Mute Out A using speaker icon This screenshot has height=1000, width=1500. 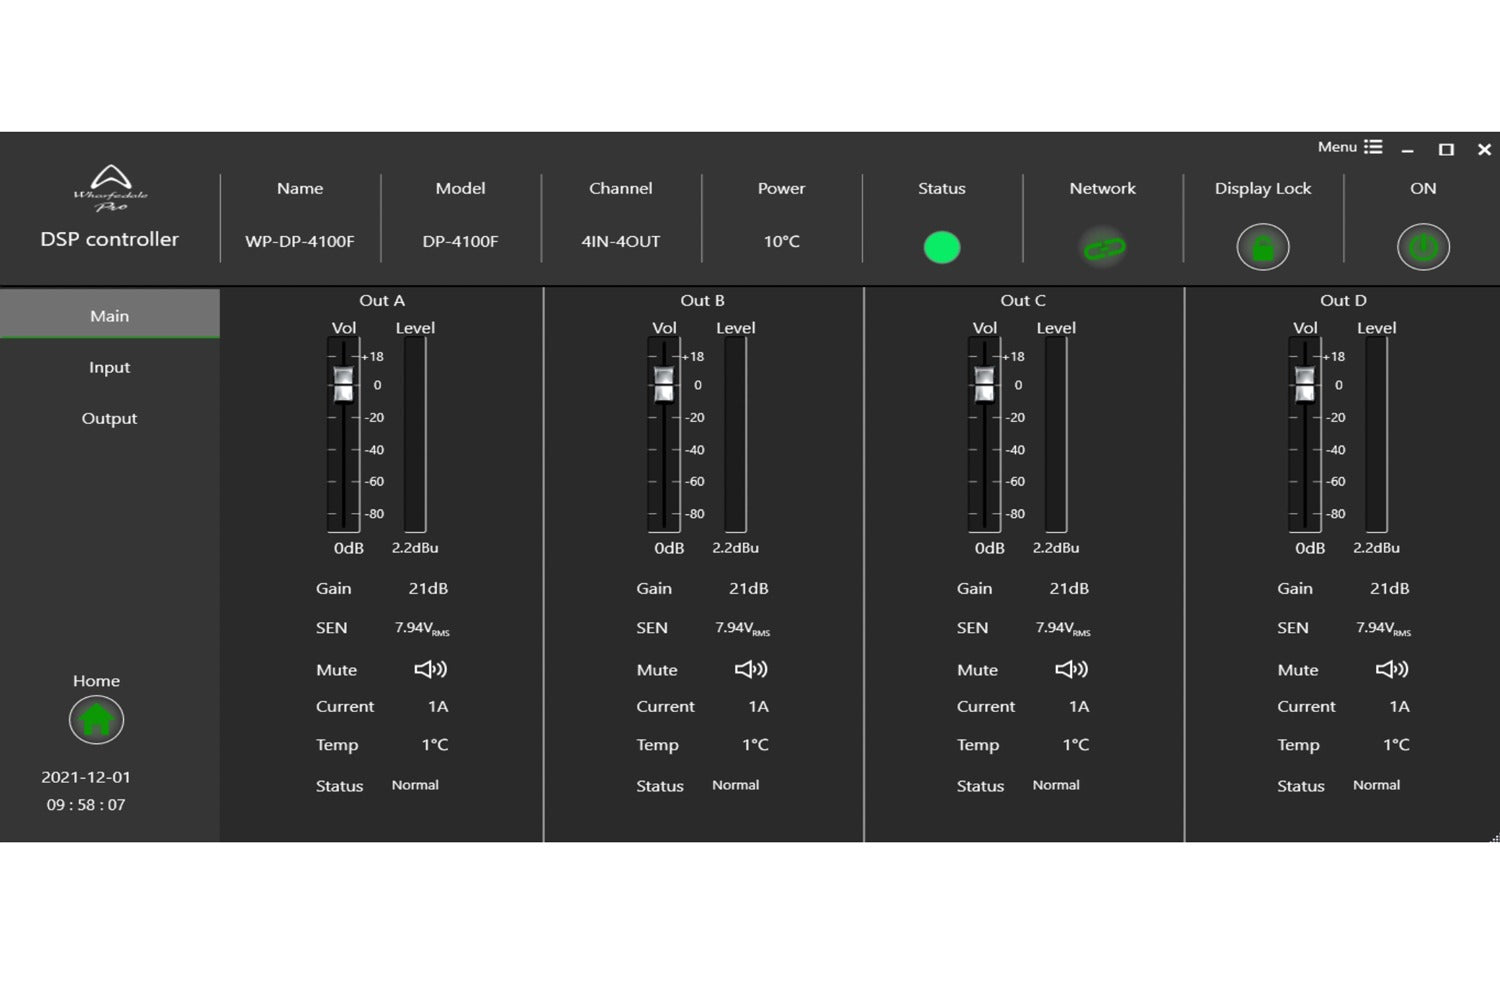point(430,669)
